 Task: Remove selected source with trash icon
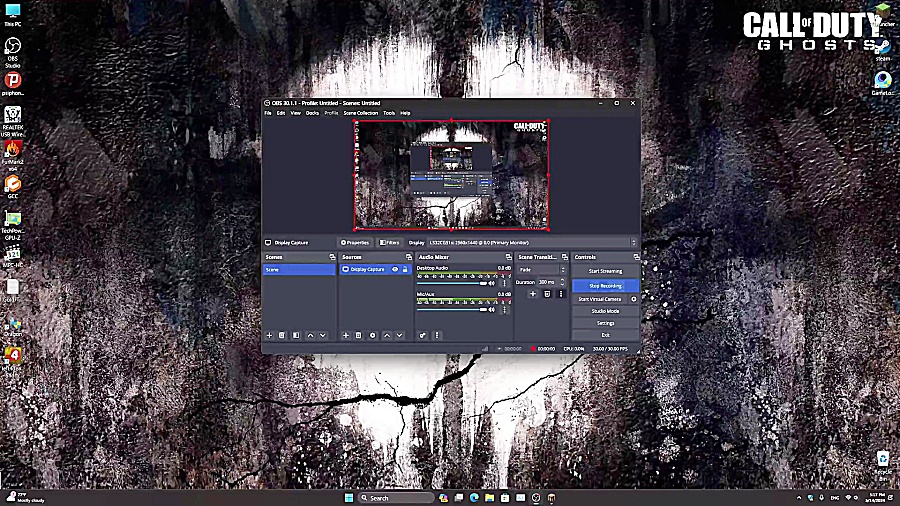tap(359, 335)
